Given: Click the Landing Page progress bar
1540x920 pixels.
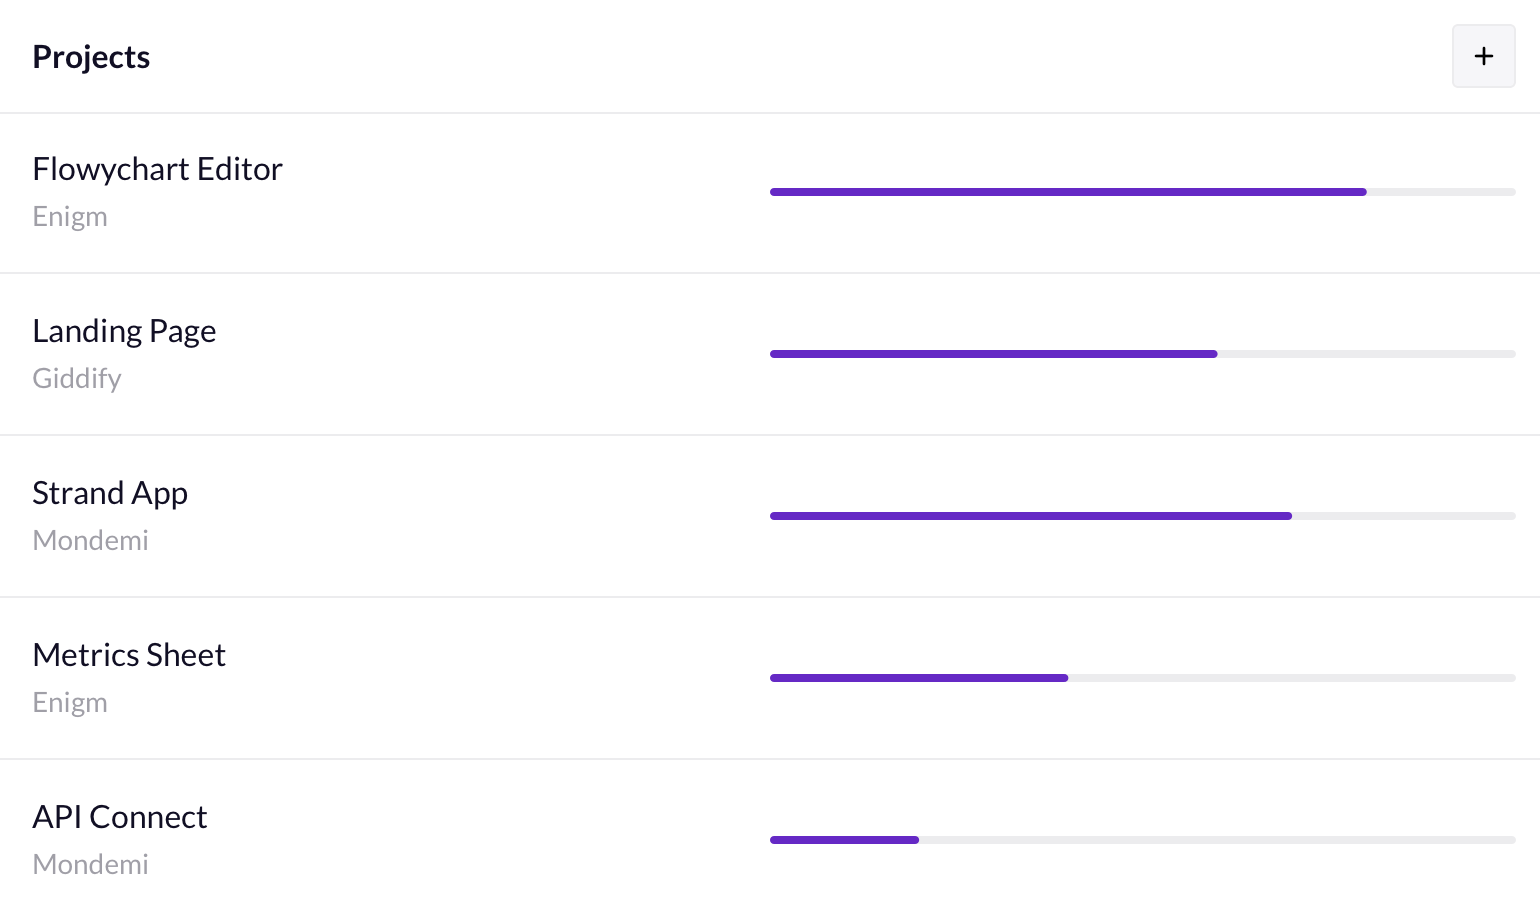Looking at the screenshot, I should pos(1142,354).
